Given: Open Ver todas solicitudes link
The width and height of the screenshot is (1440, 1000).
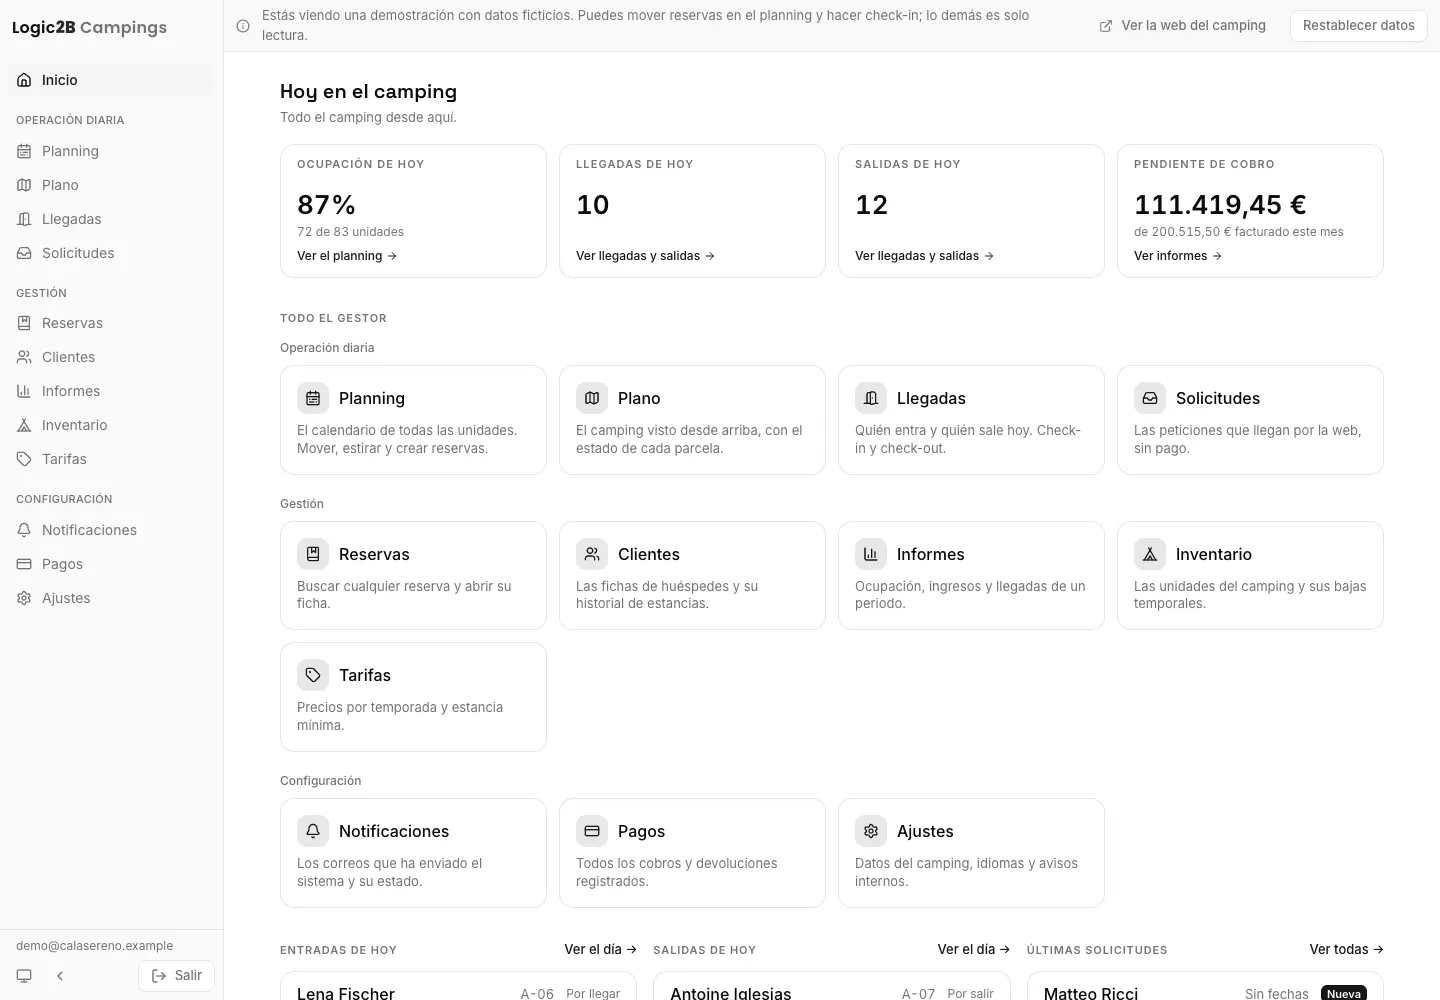Looking at the screenshot, I should tap(1346, 949).
